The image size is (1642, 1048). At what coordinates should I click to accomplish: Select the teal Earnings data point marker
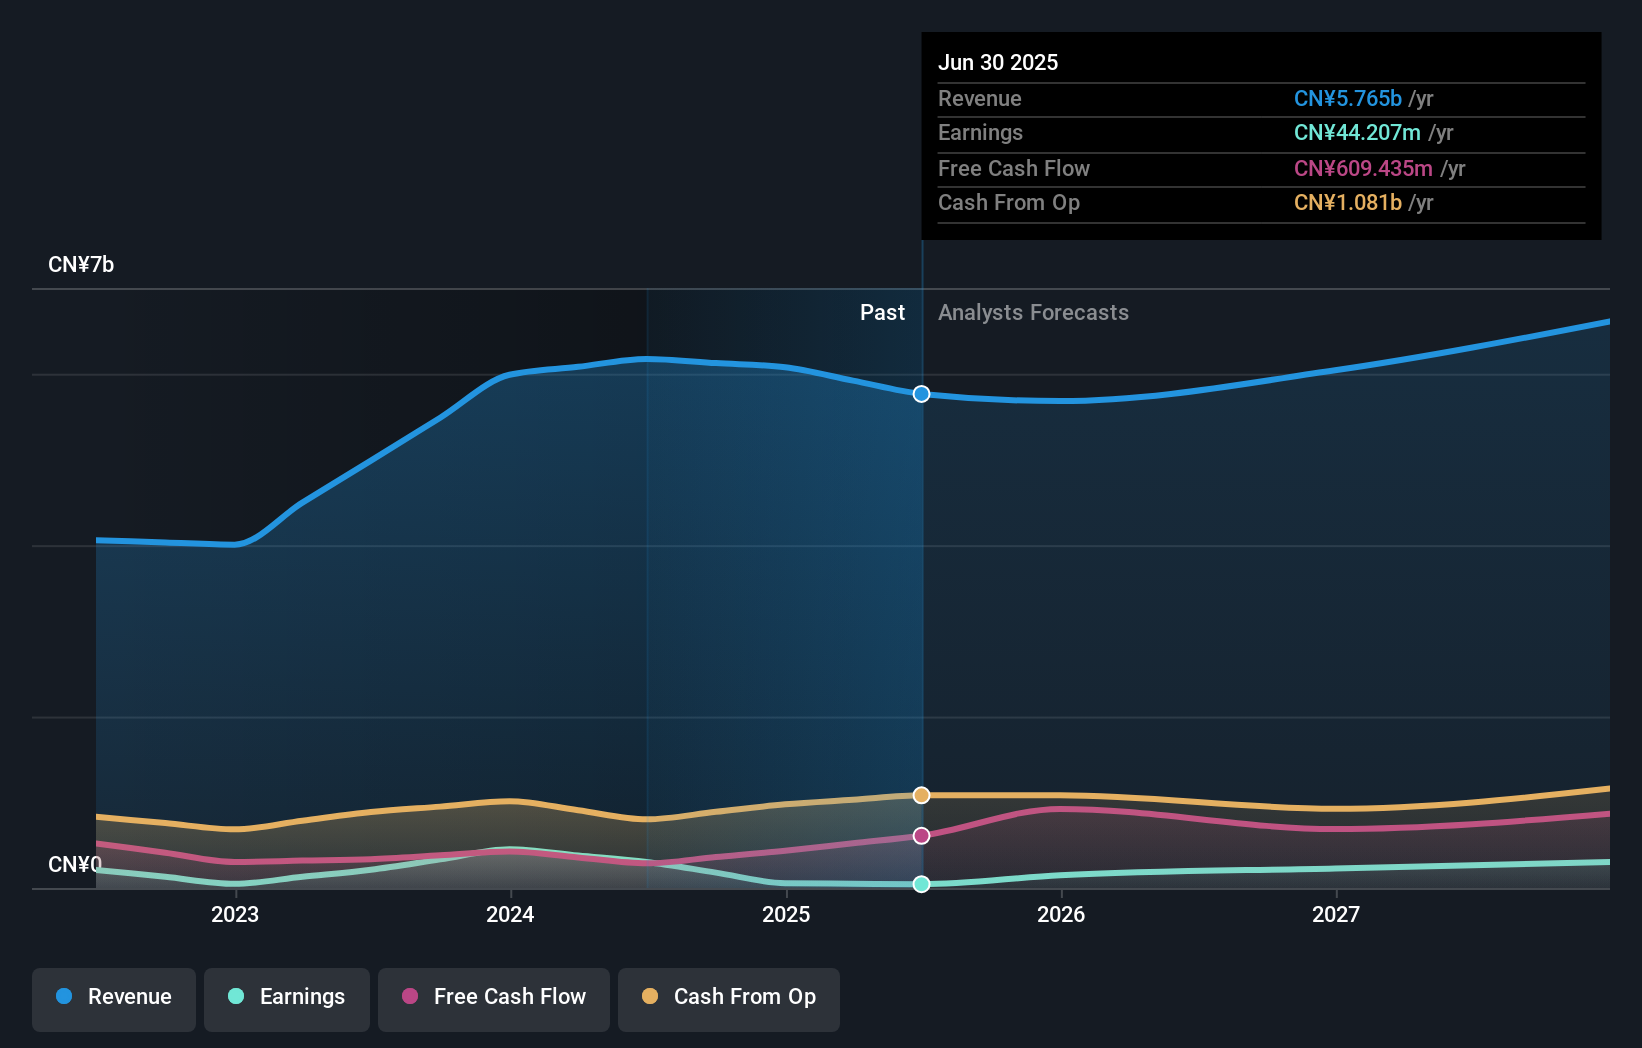point(921,884)
